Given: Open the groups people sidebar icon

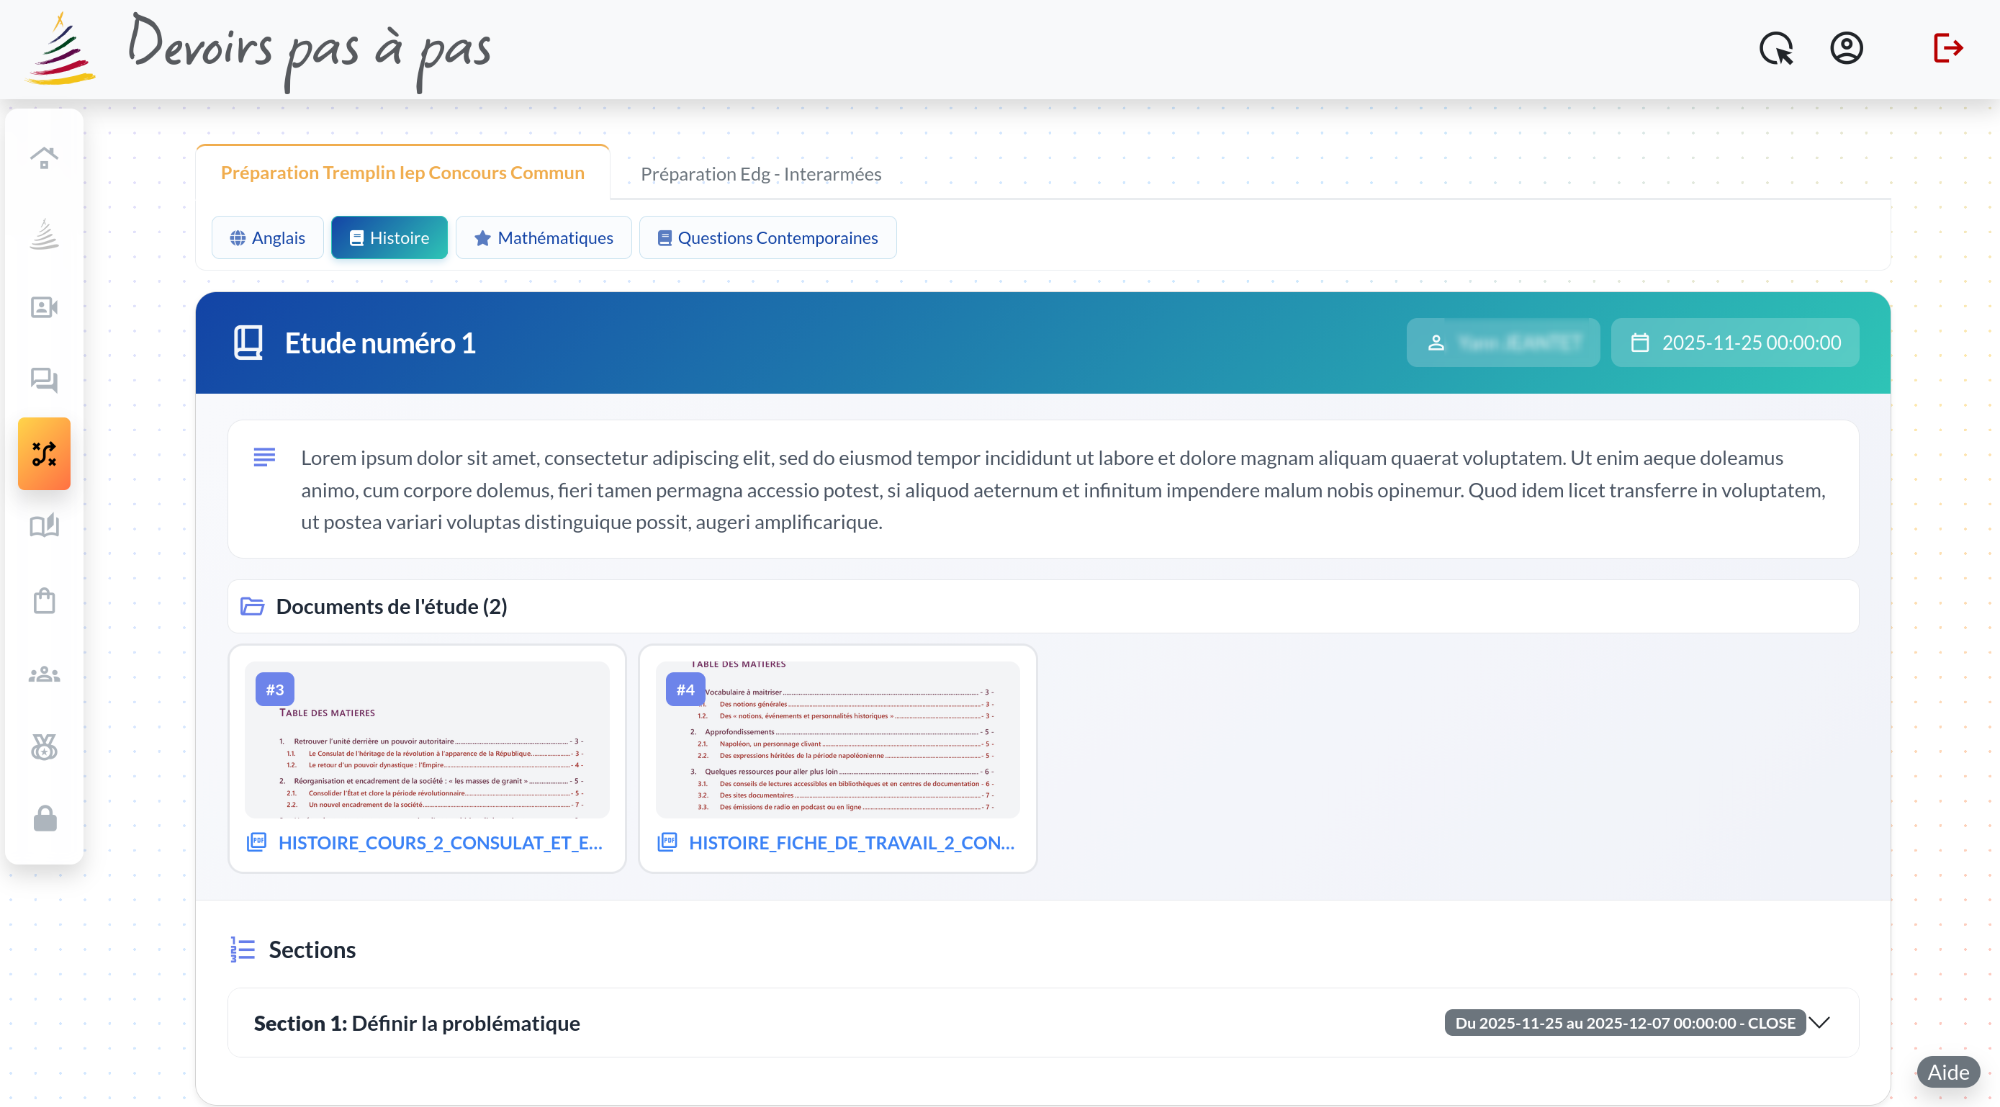Looking at the screenshot, I should 44,675.
